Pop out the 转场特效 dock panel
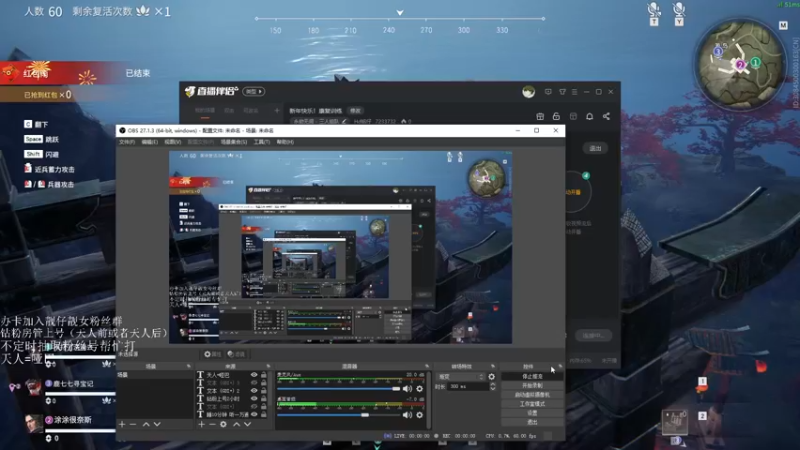 click(x=492, y=366)
